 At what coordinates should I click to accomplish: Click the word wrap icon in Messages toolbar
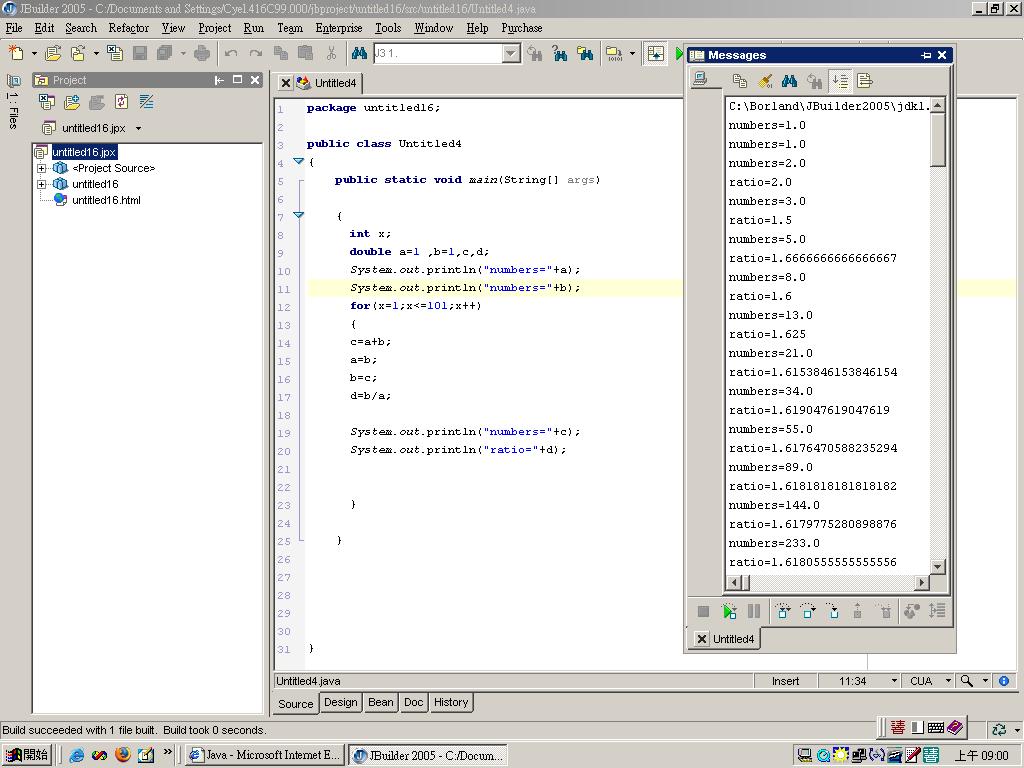point(865,81)
